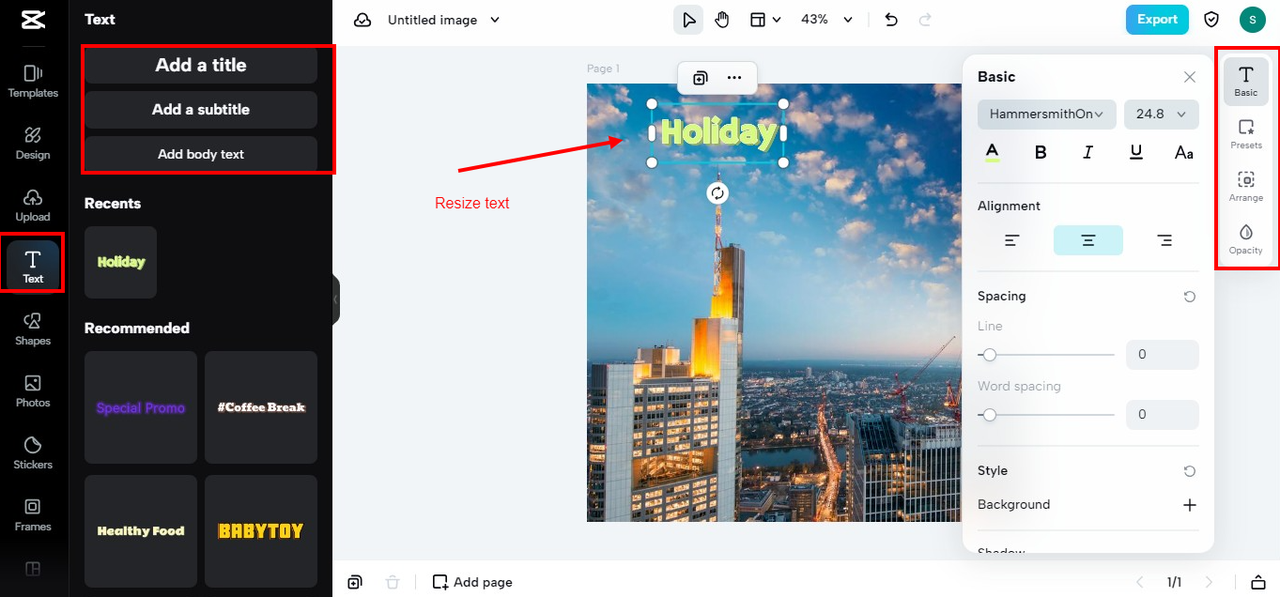Add a Background style
This screenshot has height=597, width=1280.
[x=1189, y=505]
